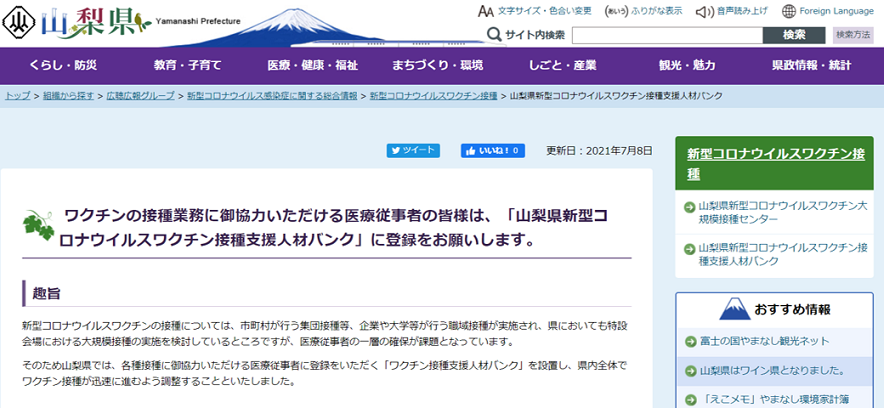Click 新型コロナウイルスワクチン接種 breadcrumb link

click(434, 96)
